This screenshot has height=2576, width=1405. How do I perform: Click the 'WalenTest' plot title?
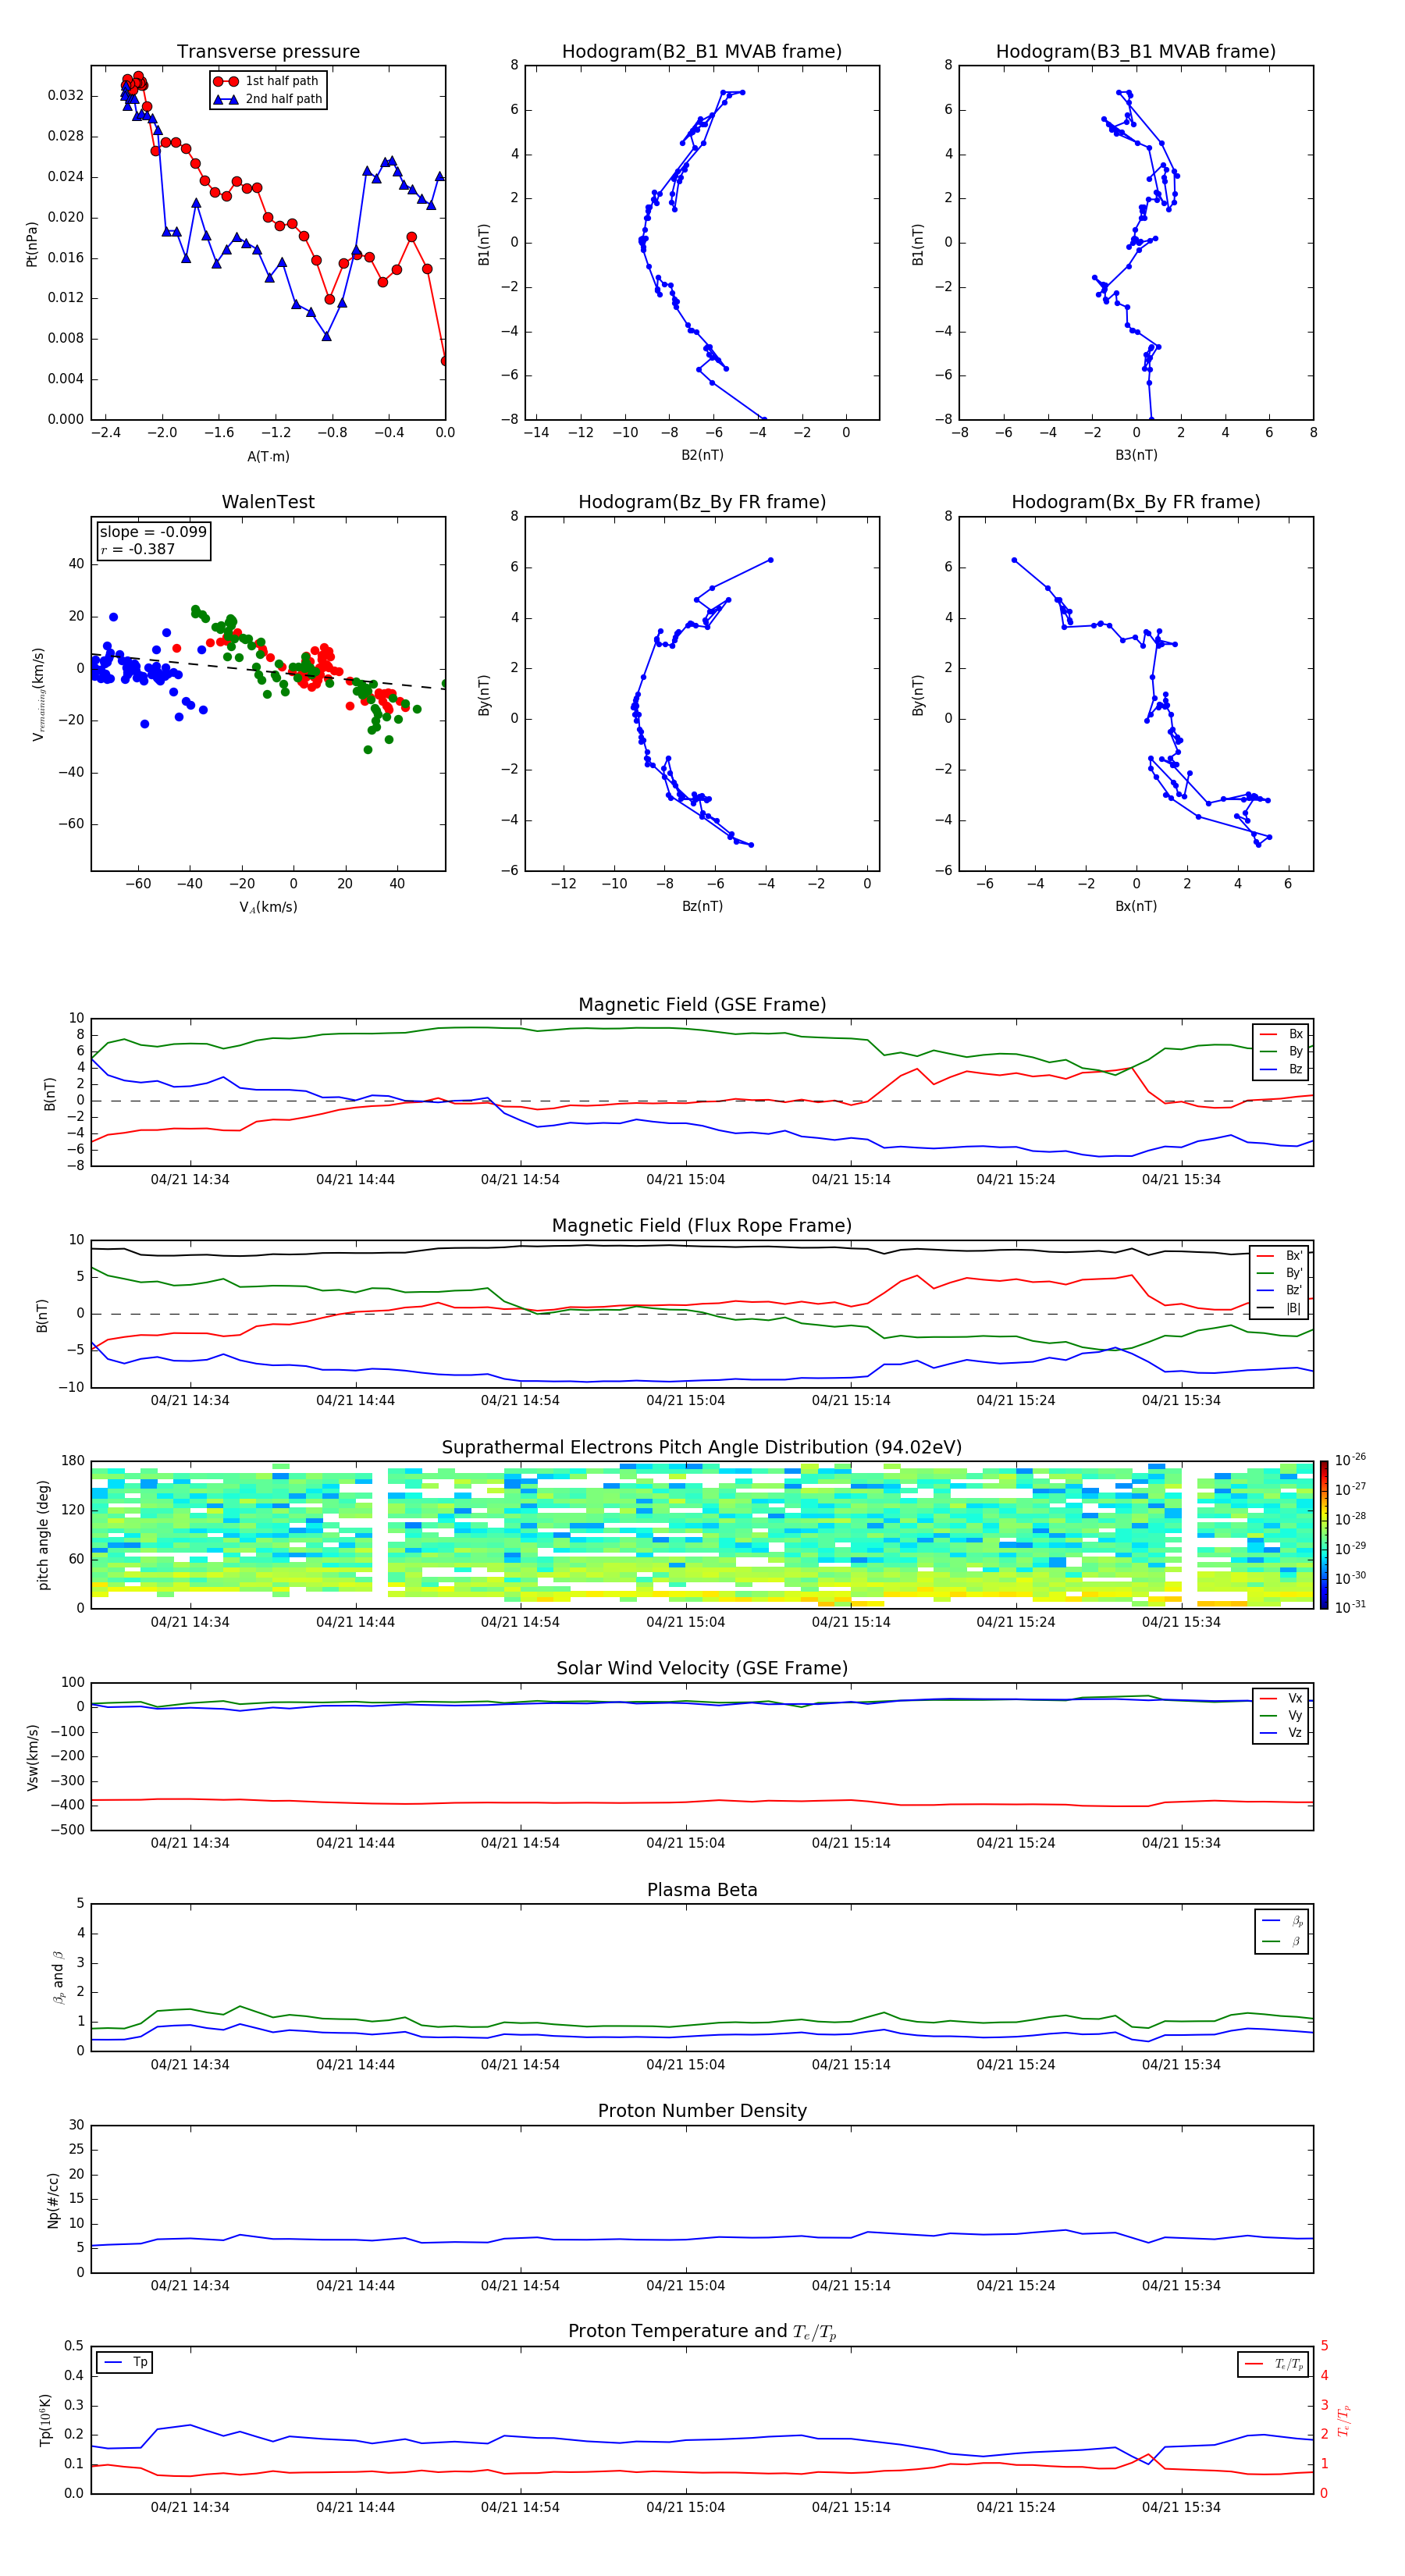click(x=268, y=502)
